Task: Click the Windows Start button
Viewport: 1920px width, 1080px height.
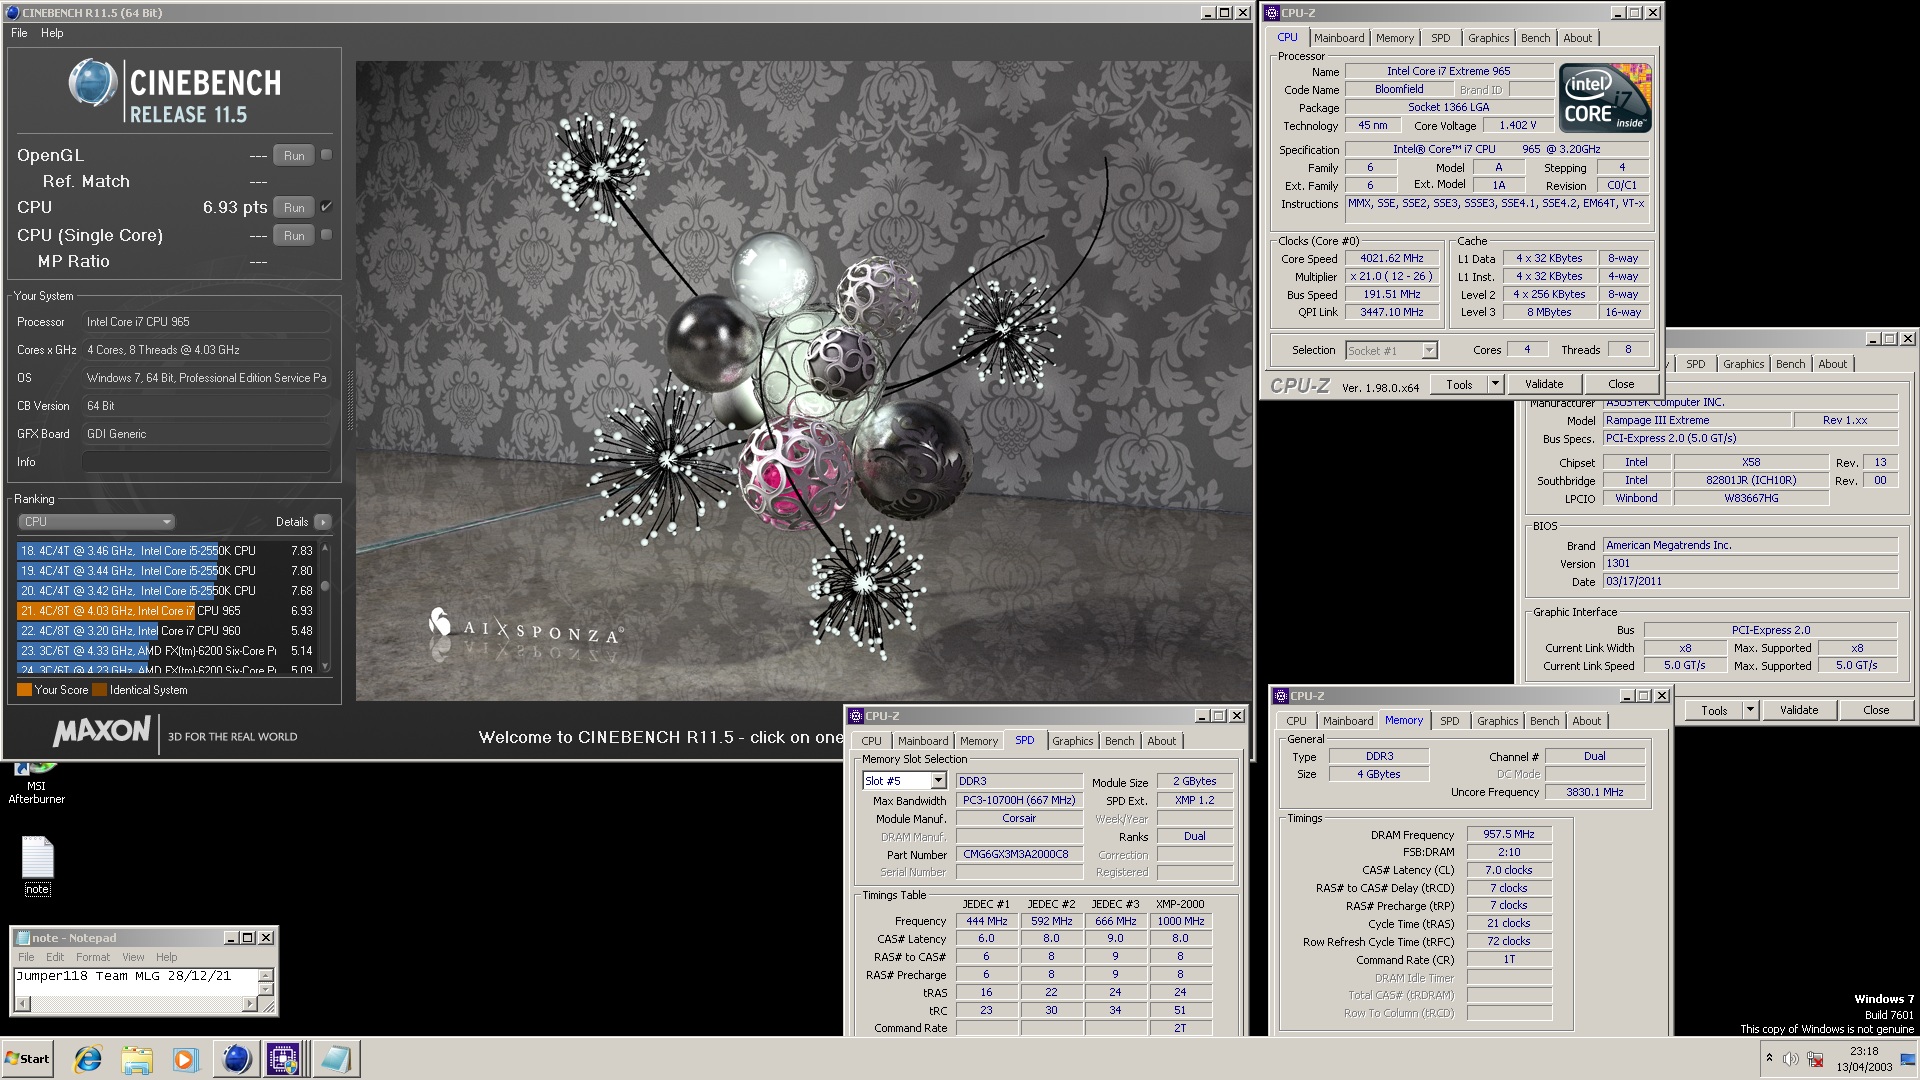Action: (28, 1059)
